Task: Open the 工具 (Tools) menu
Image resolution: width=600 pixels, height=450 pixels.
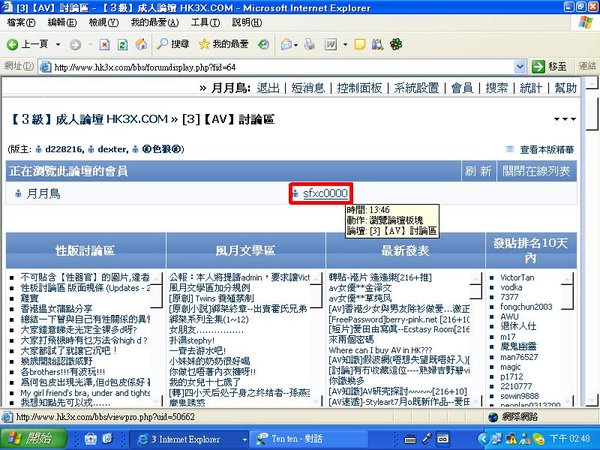Action: click(205, 22)
